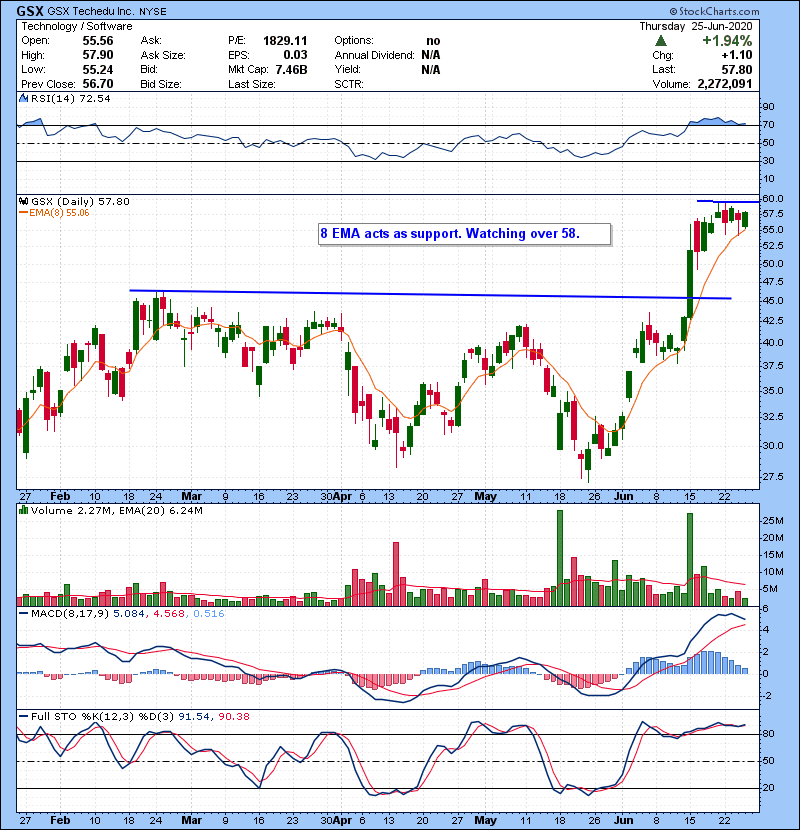Click the GSX Techedu Inc. company name
The height and width of the screenshot is (830, 800).
92,11
